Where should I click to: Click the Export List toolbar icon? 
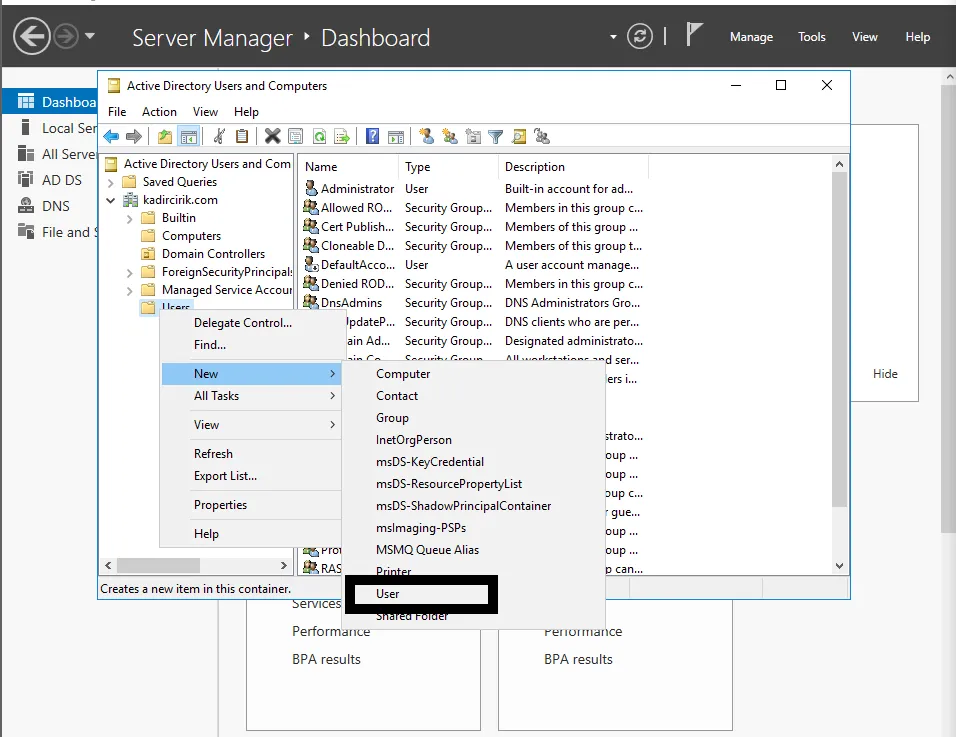(x=342, y=137)
